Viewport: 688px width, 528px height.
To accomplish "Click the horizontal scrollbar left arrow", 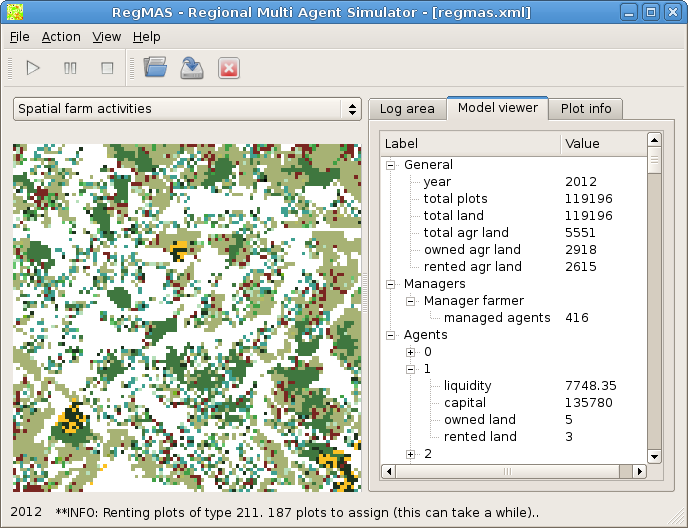I will 388,472.
